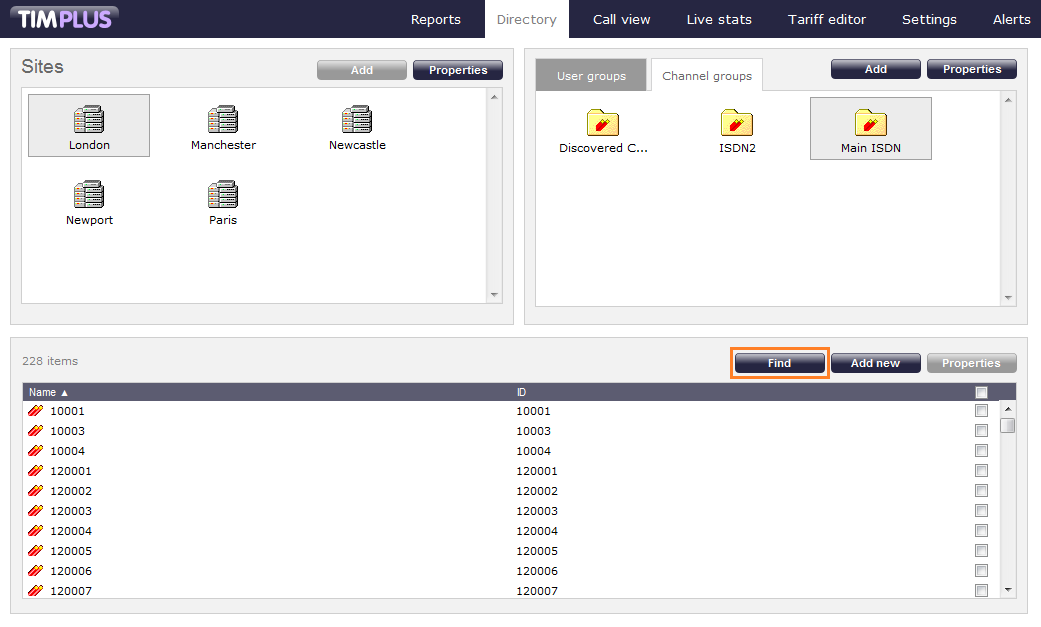
Task: Open the Call view tab
Action: pos(621,19)
